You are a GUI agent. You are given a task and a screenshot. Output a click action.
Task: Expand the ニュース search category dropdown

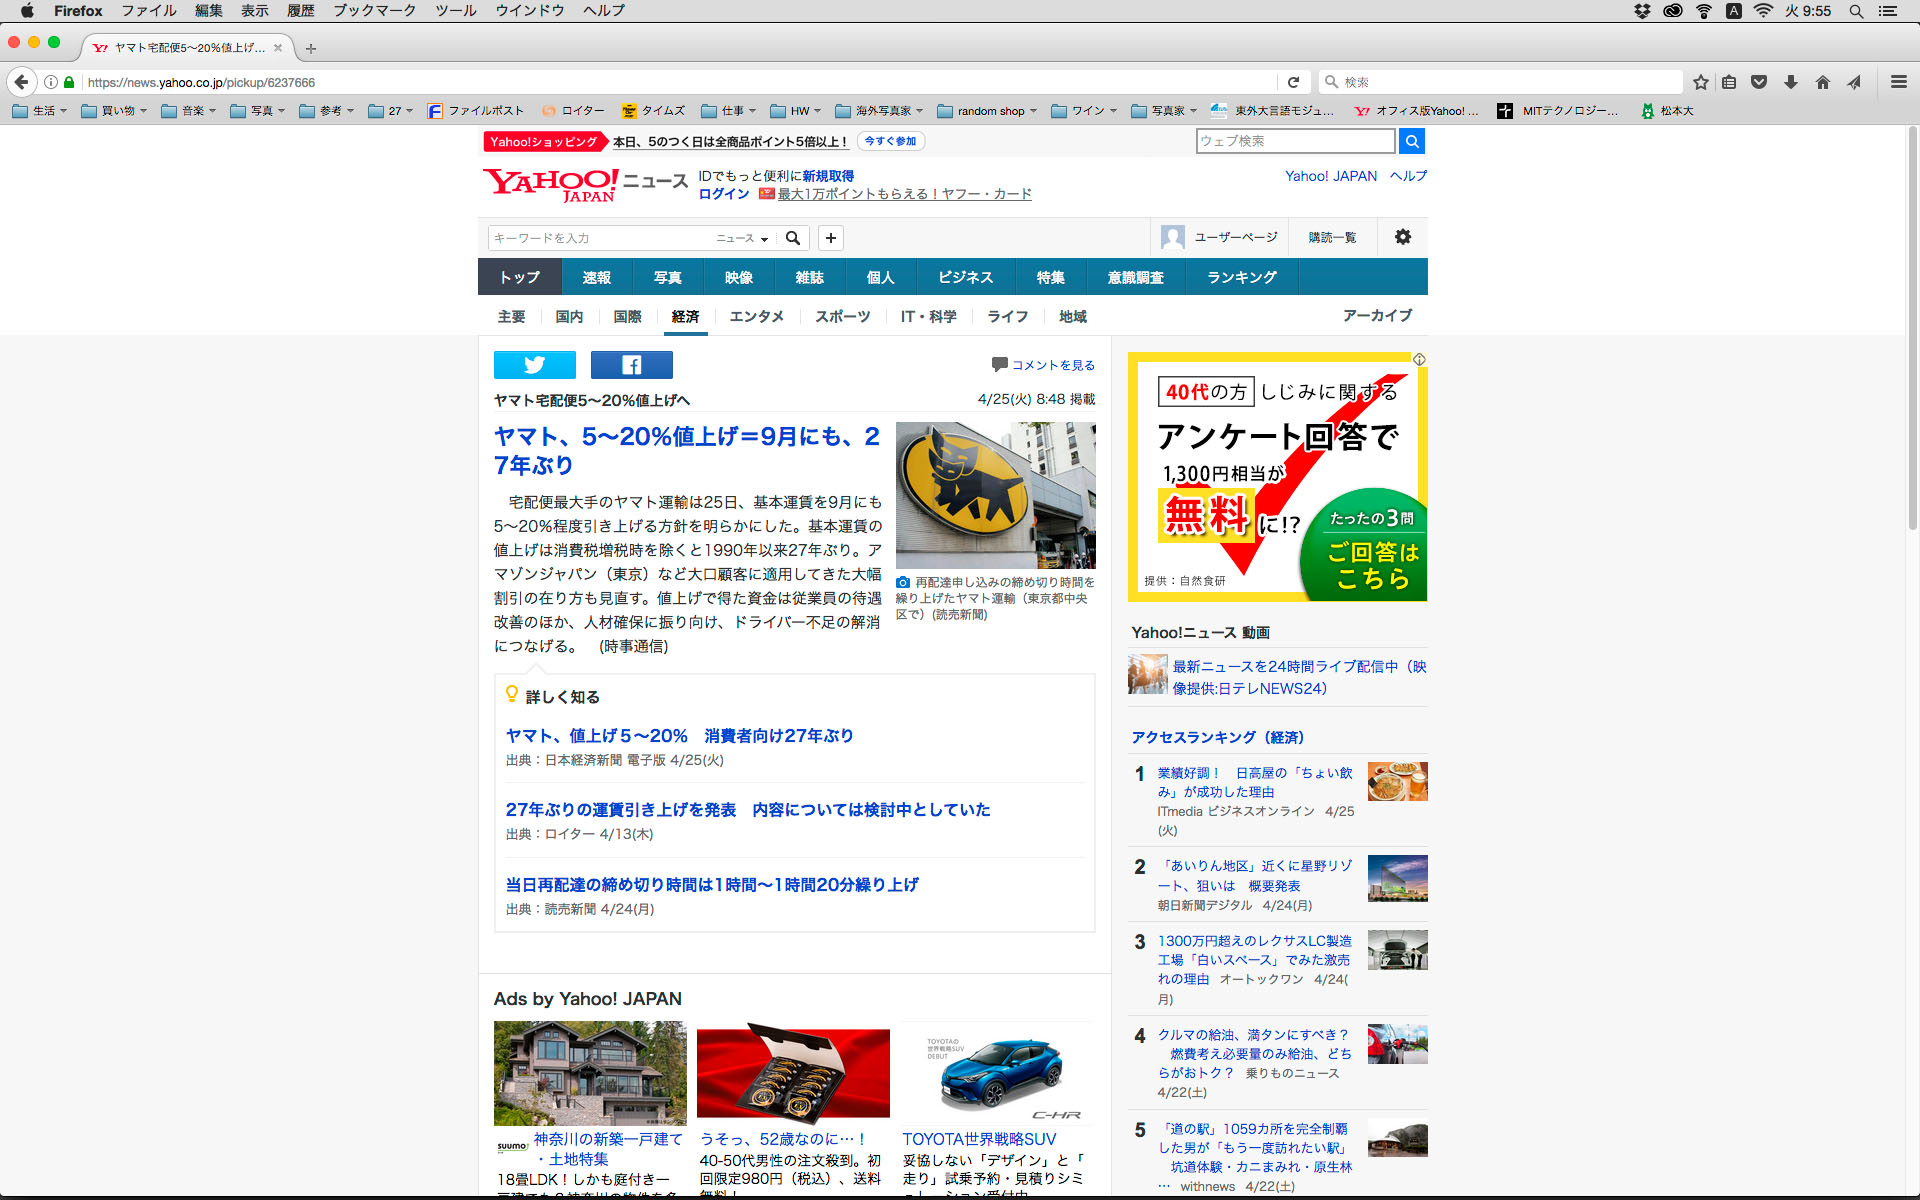pyautogui.click(x=742, y=238)
